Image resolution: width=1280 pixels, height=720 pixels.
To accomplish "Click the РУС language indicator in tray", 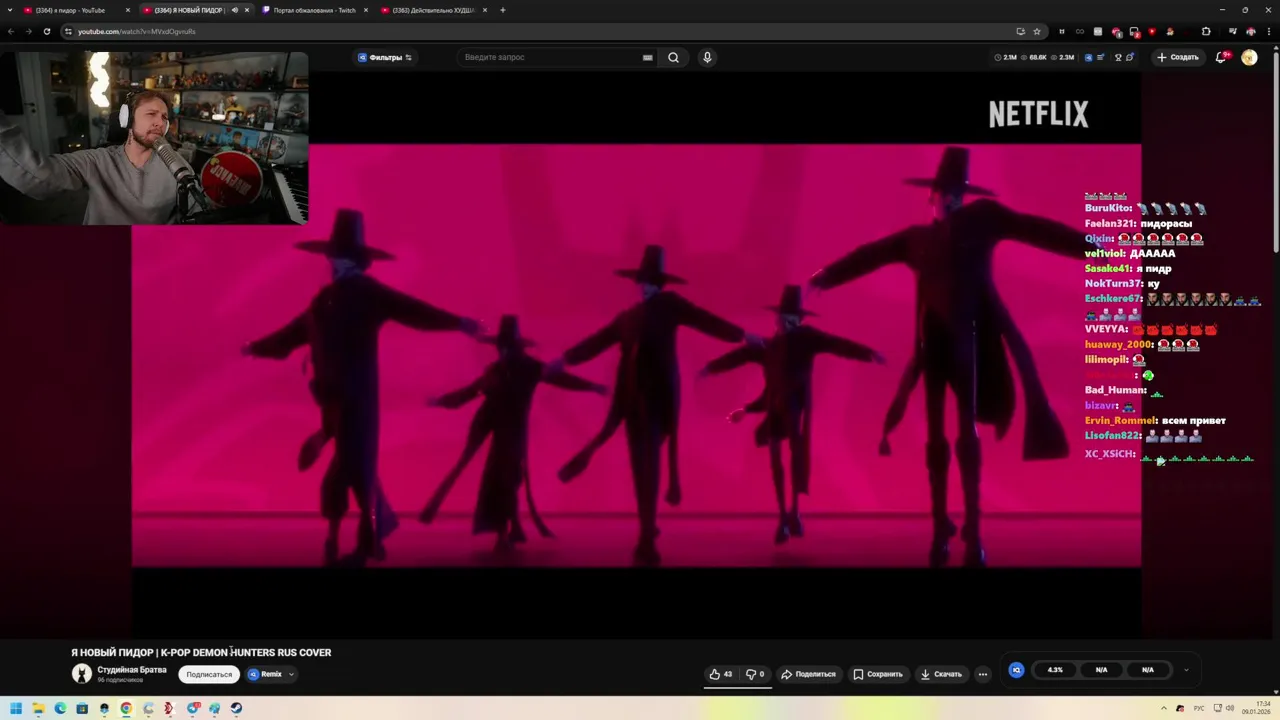I will pos(1199,708).
